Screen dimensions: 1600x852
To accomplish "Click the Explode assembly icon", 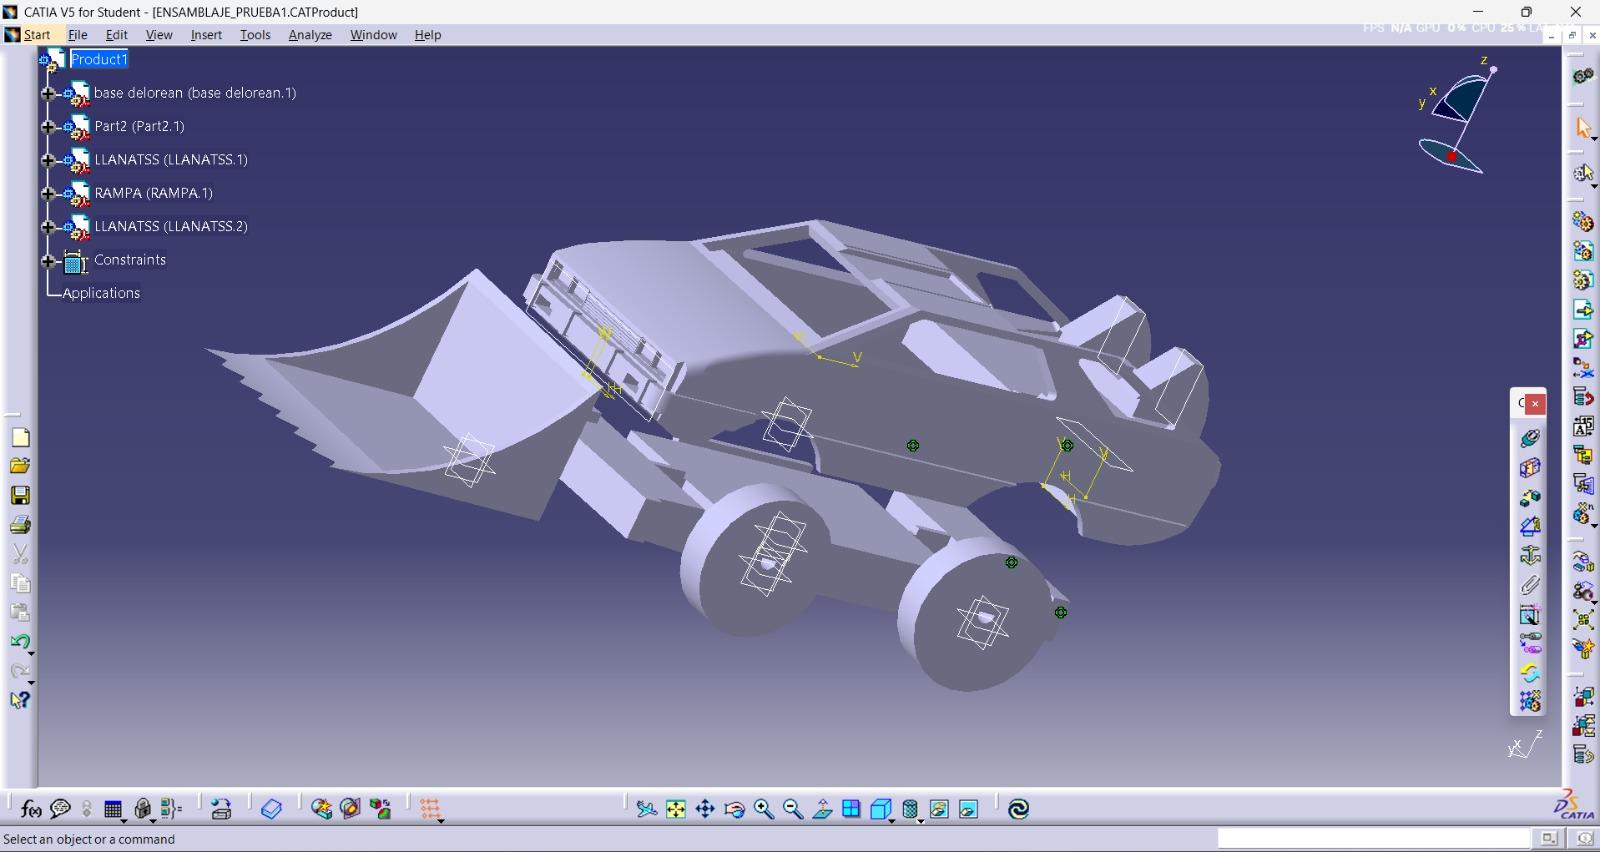I will click(1583, 620).
